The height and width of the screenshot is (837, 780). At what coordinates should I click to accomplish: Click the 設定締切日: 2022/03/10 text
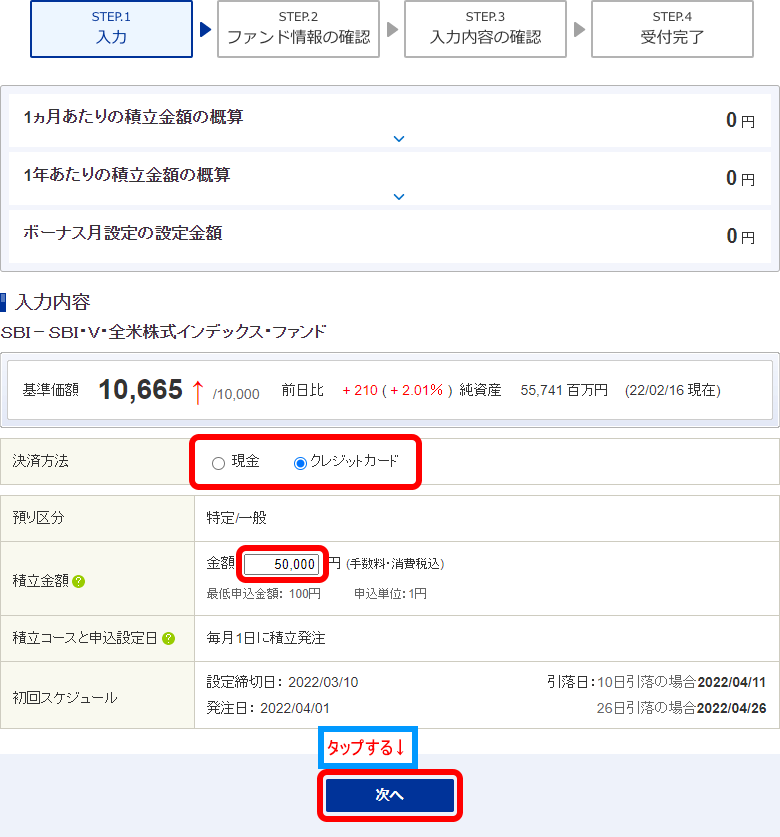pyautogui.click(x=282, y=682)
